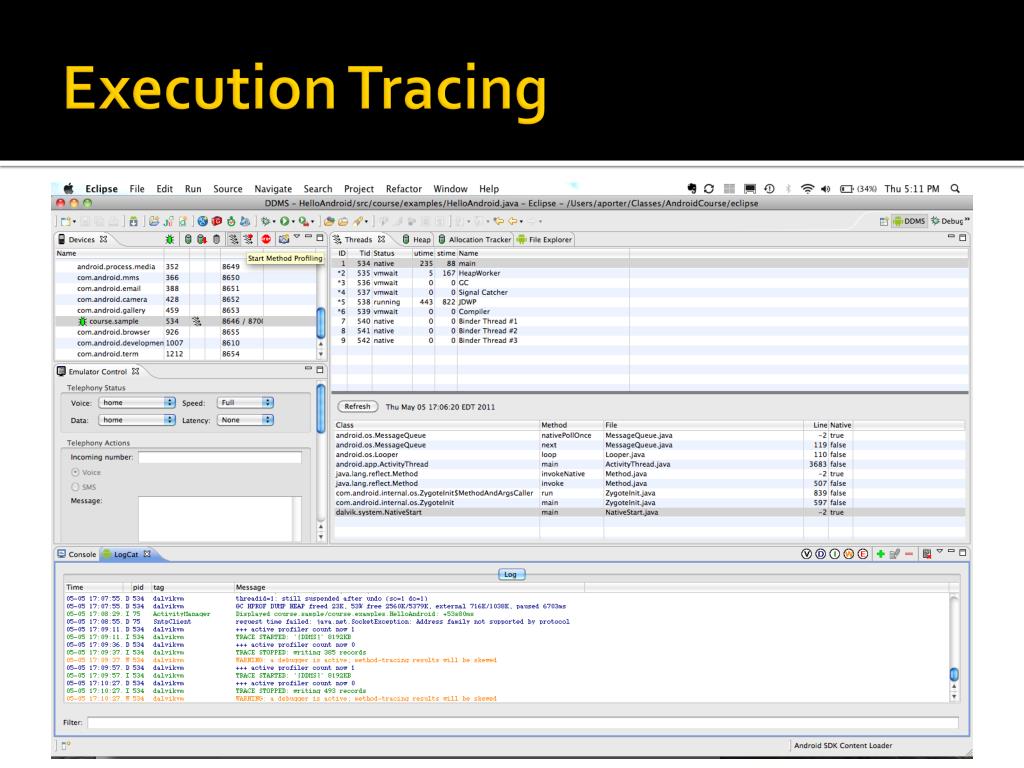This screenshot has width=1024, height=768.
Task: Click the red Stop Process icon
Action: coord(266,240)
